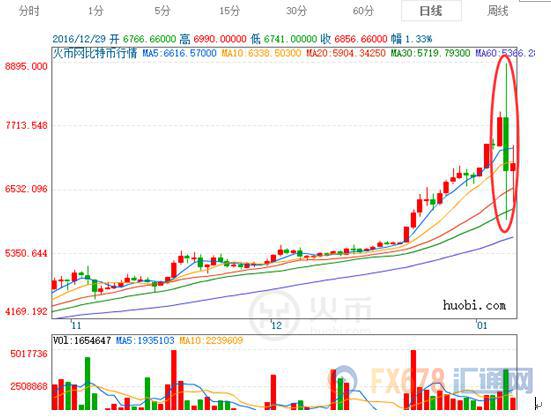The height and width of the screenshot is (417, 551).
Task: Click the closing price 6856.66000 value
Action: 361,39
